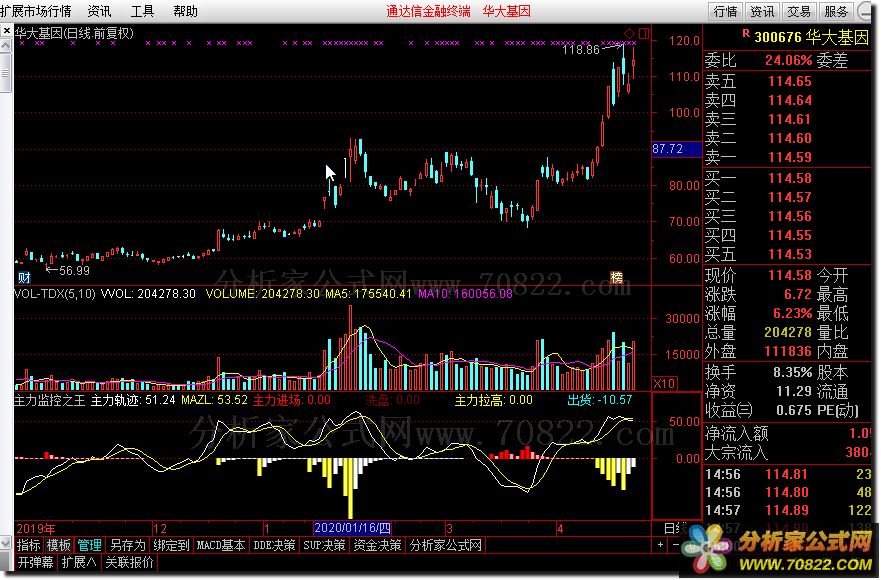This screenshot has width=881, height=580.
Task: Click the 资讯 button at top right
Action: point(762,11)
